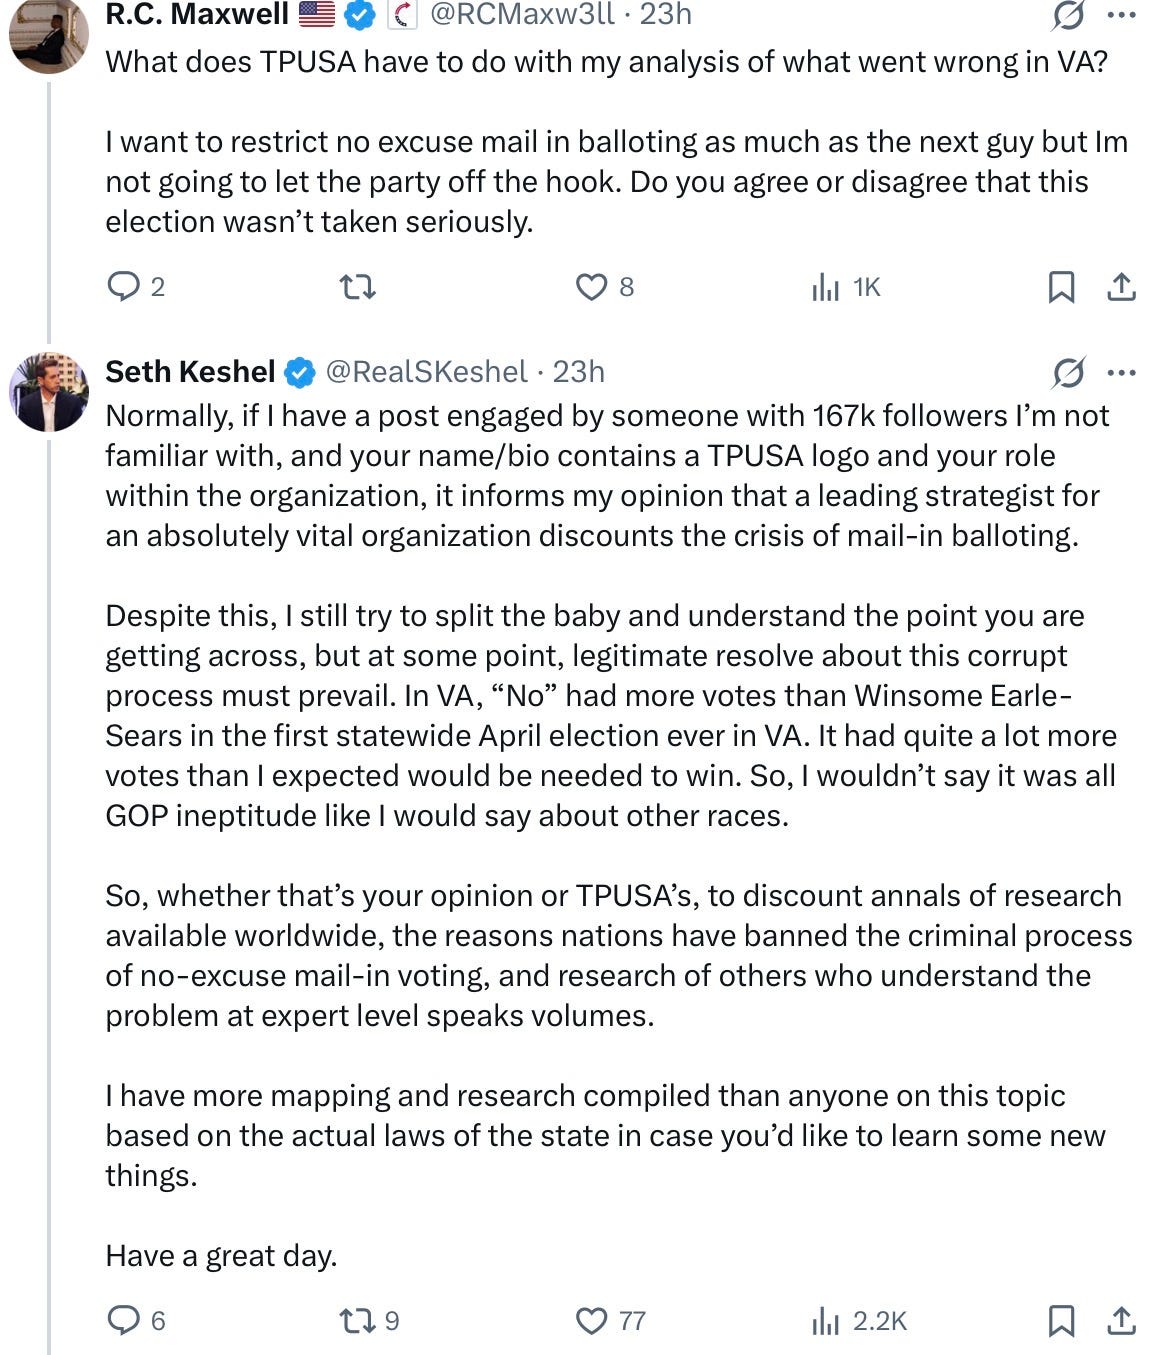
Task: Reply to R.C. Maxwell's tweet
Action: [x=124, y=288]
